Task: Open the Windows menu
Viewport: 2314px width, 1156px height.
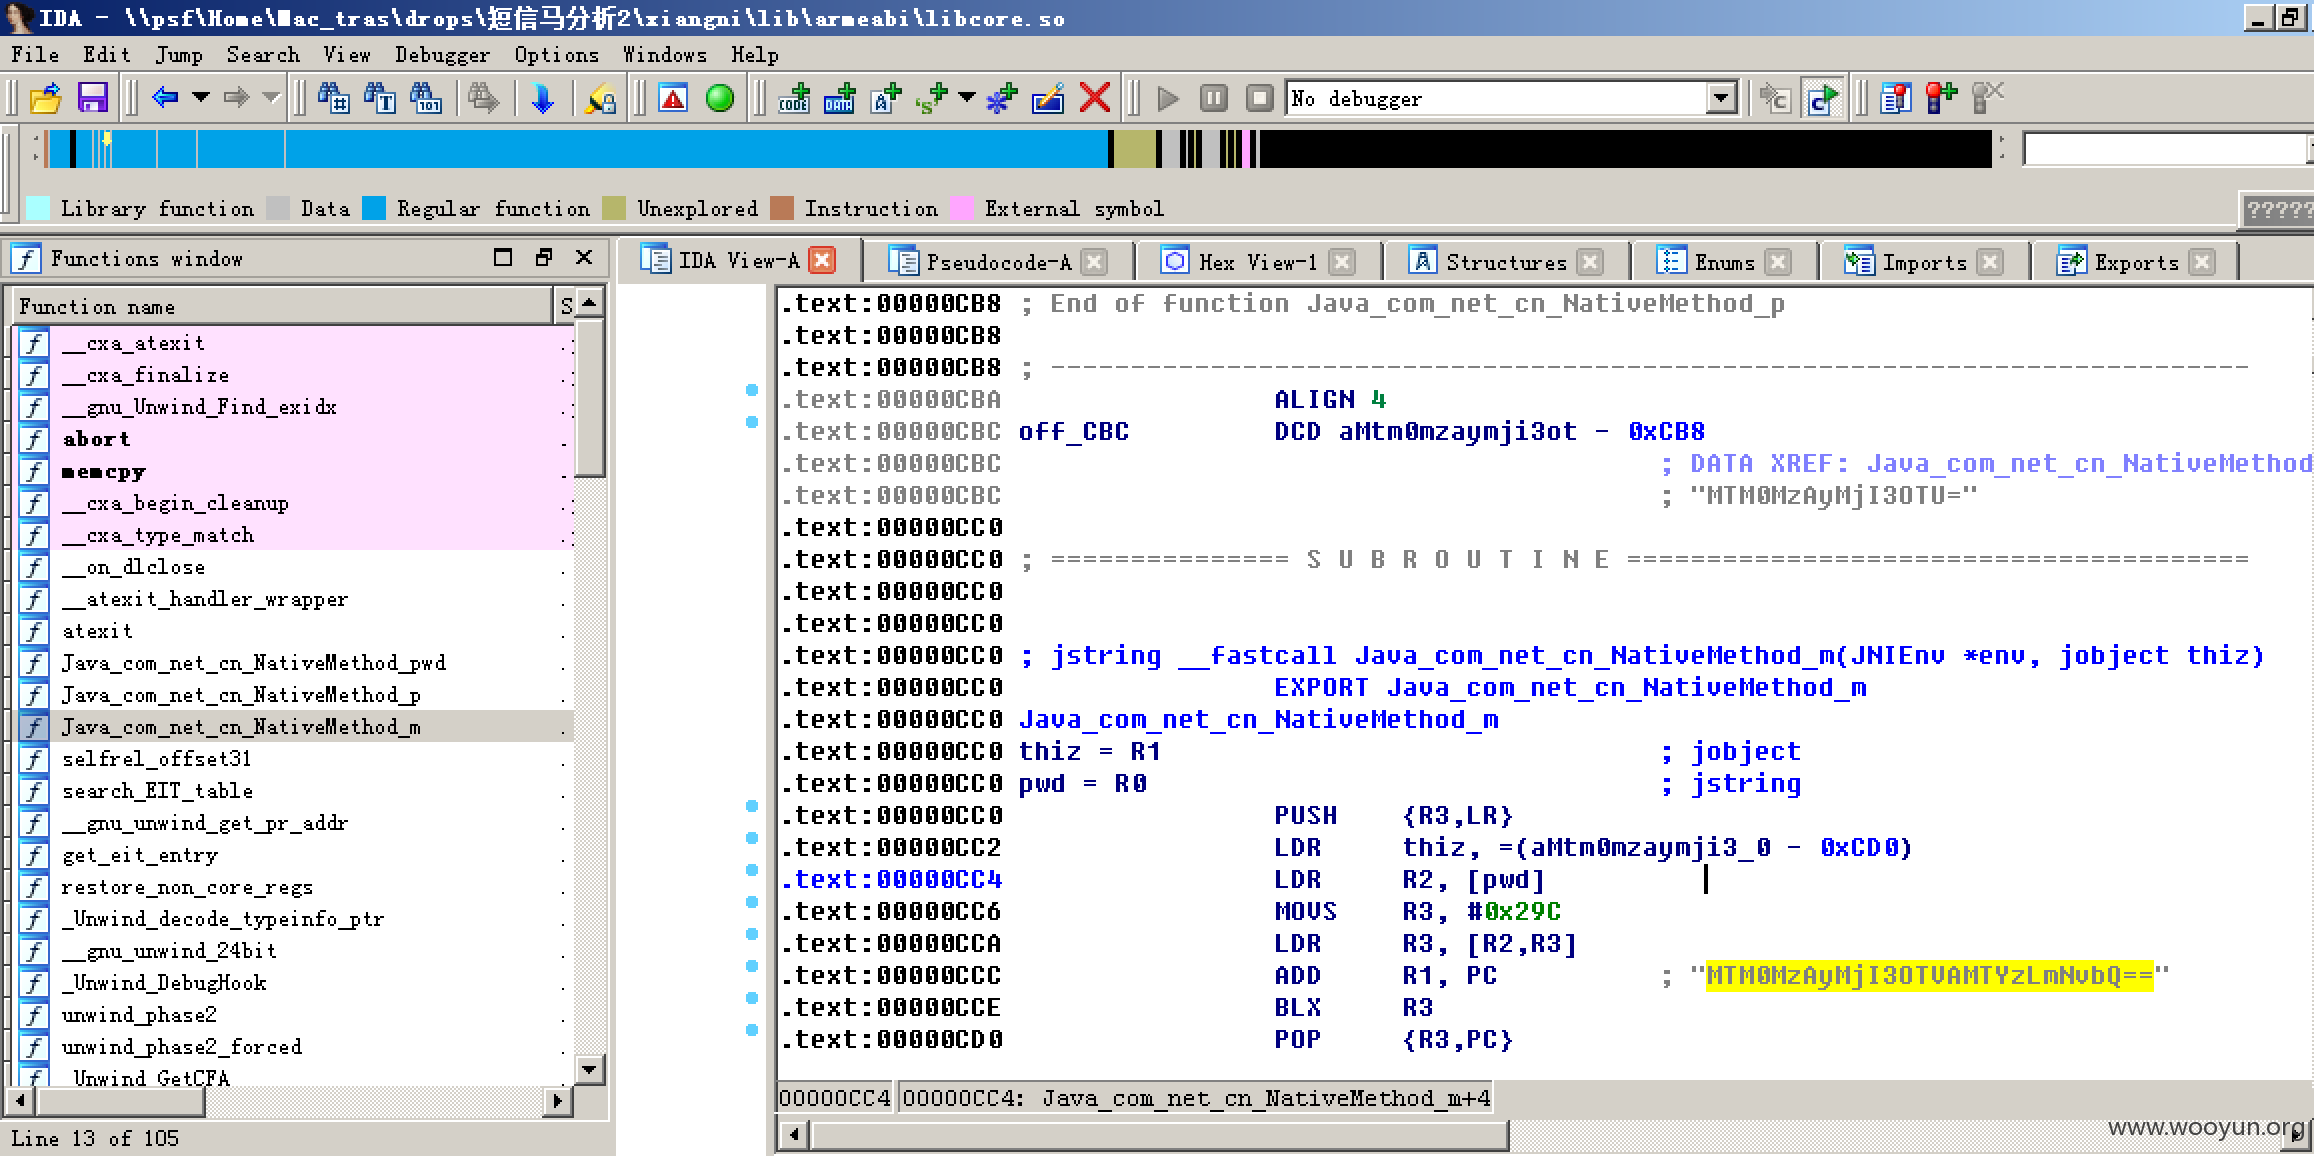Action: click(664, 55)
